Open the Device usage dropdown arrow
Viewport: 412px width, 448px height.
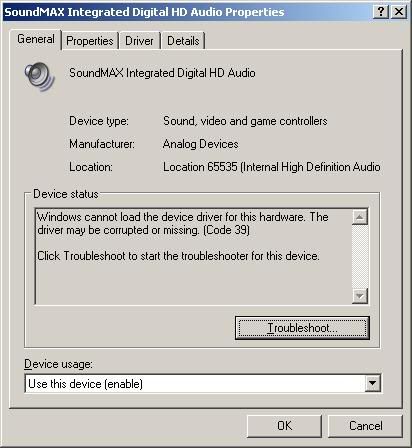pyautogui.click(x=372, y=383)
